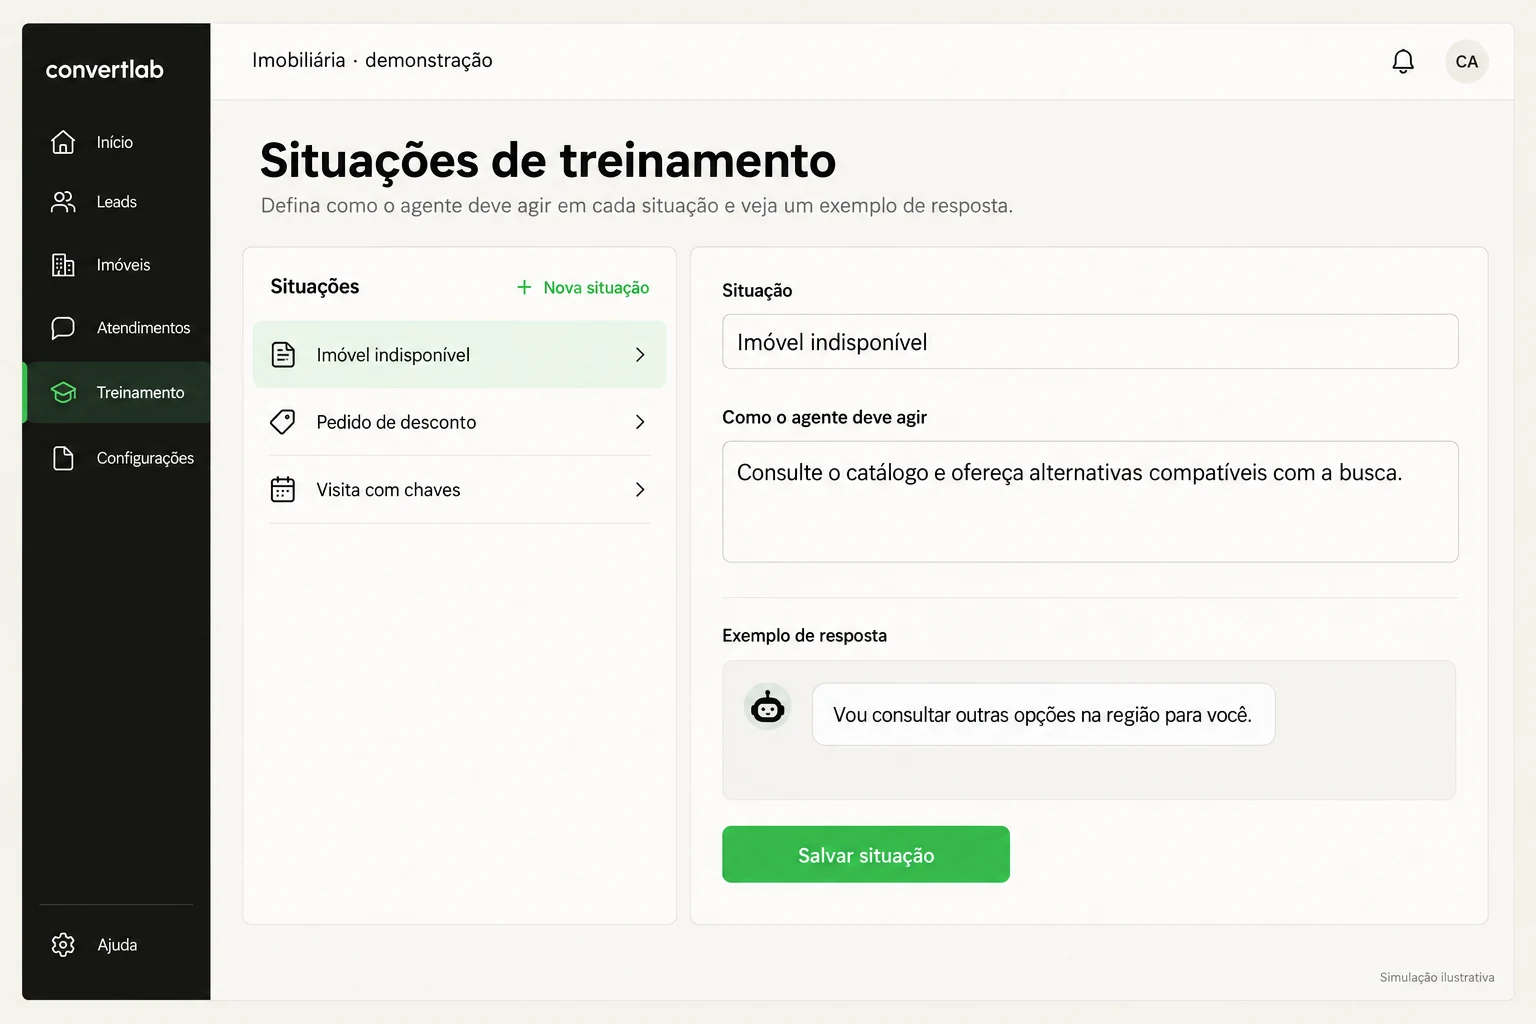Image resolution: width=1536 pixels, height=1024 pixels.
Task: Click the Leads people icon
Action: point(63,202)
